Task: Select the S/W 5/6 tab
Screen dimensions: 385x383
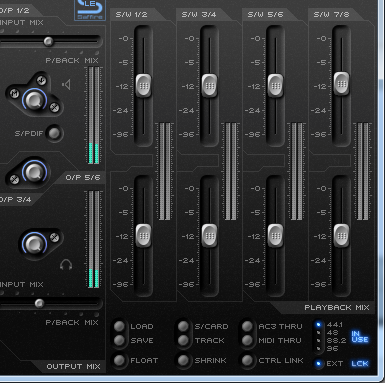Action: [x=265, y=15]
